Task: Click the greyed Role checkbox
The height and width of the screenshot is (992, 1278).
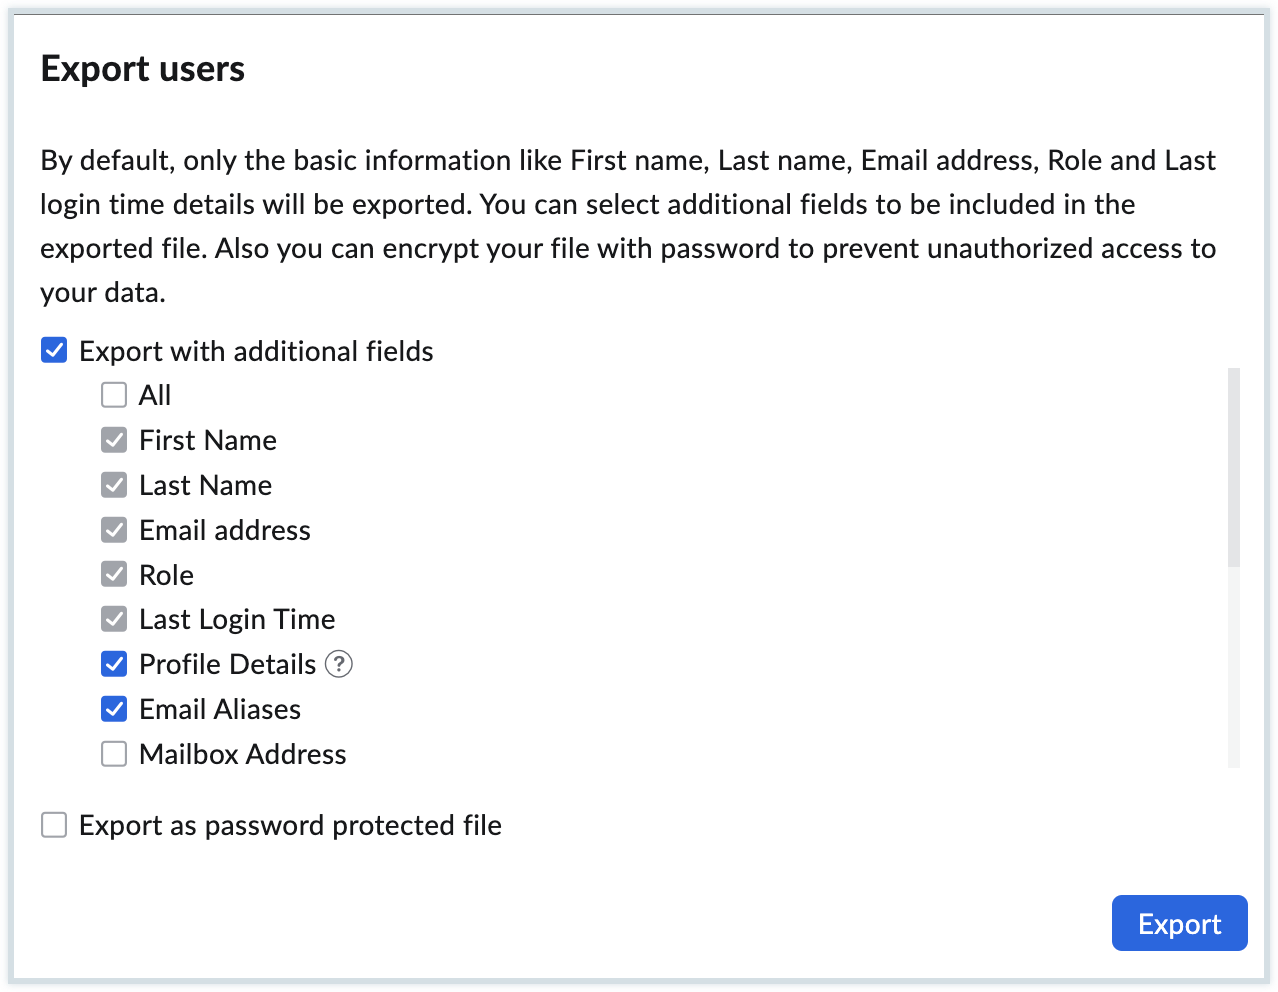Action: [114, 575]
